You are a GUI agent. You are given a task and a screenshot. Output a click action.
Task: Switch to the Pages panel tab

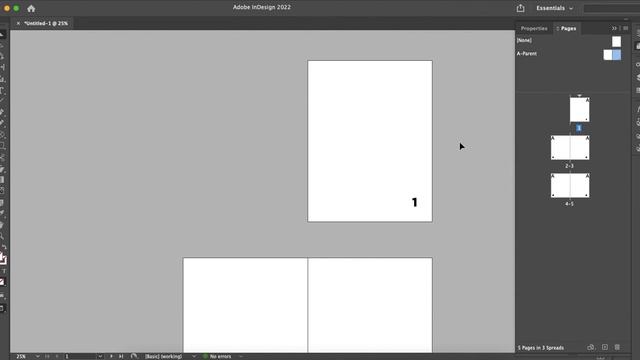(567, 29)
